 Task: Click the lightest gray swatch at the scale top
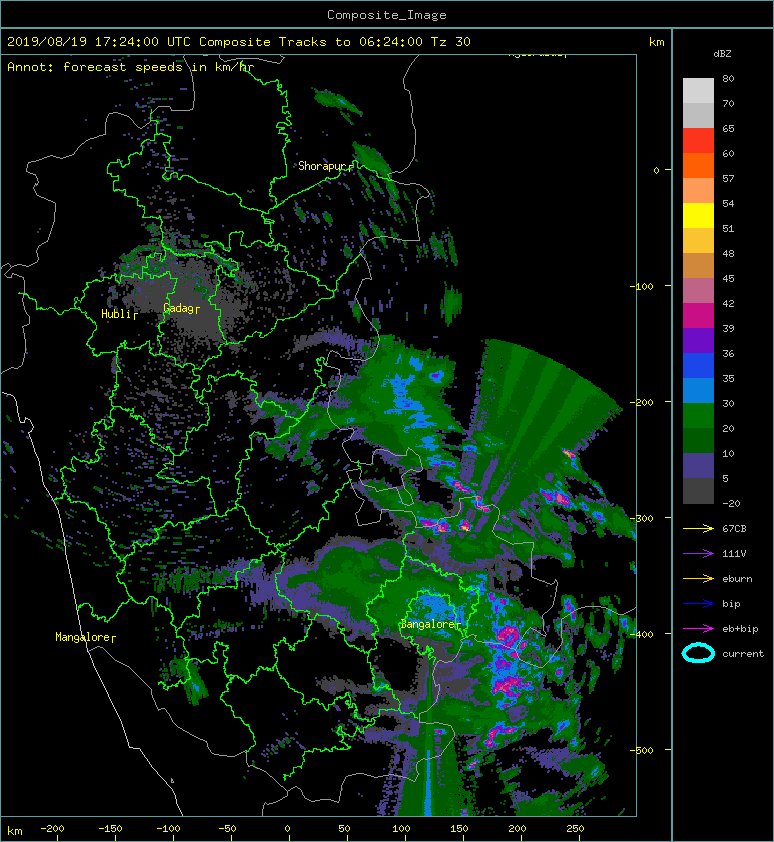coord(698,91)
